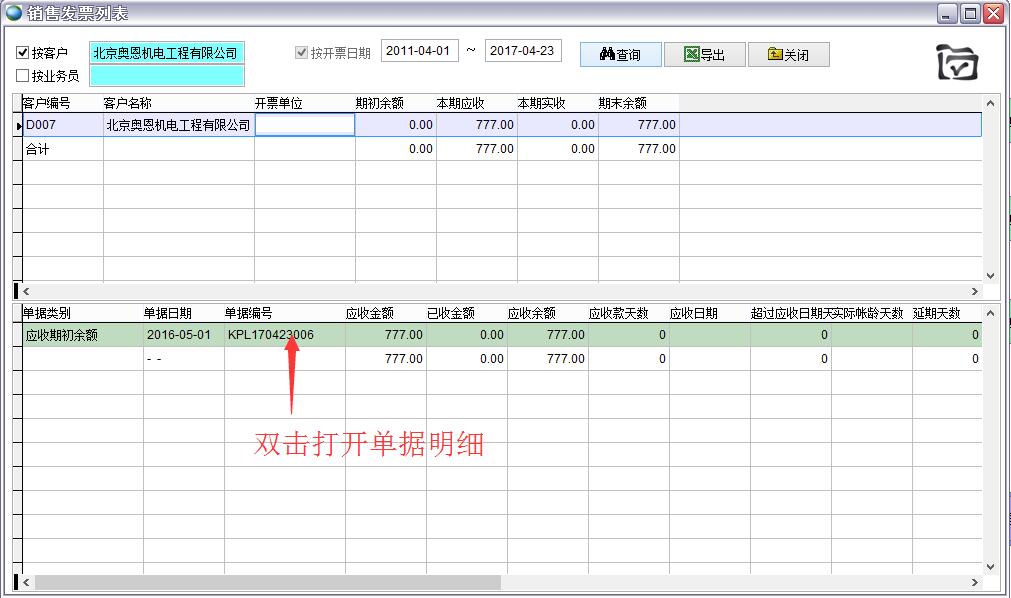The width and height of the screenshot is (1011, 598).
Task: Click the 查询 search button
Action: tap(620, 54)
